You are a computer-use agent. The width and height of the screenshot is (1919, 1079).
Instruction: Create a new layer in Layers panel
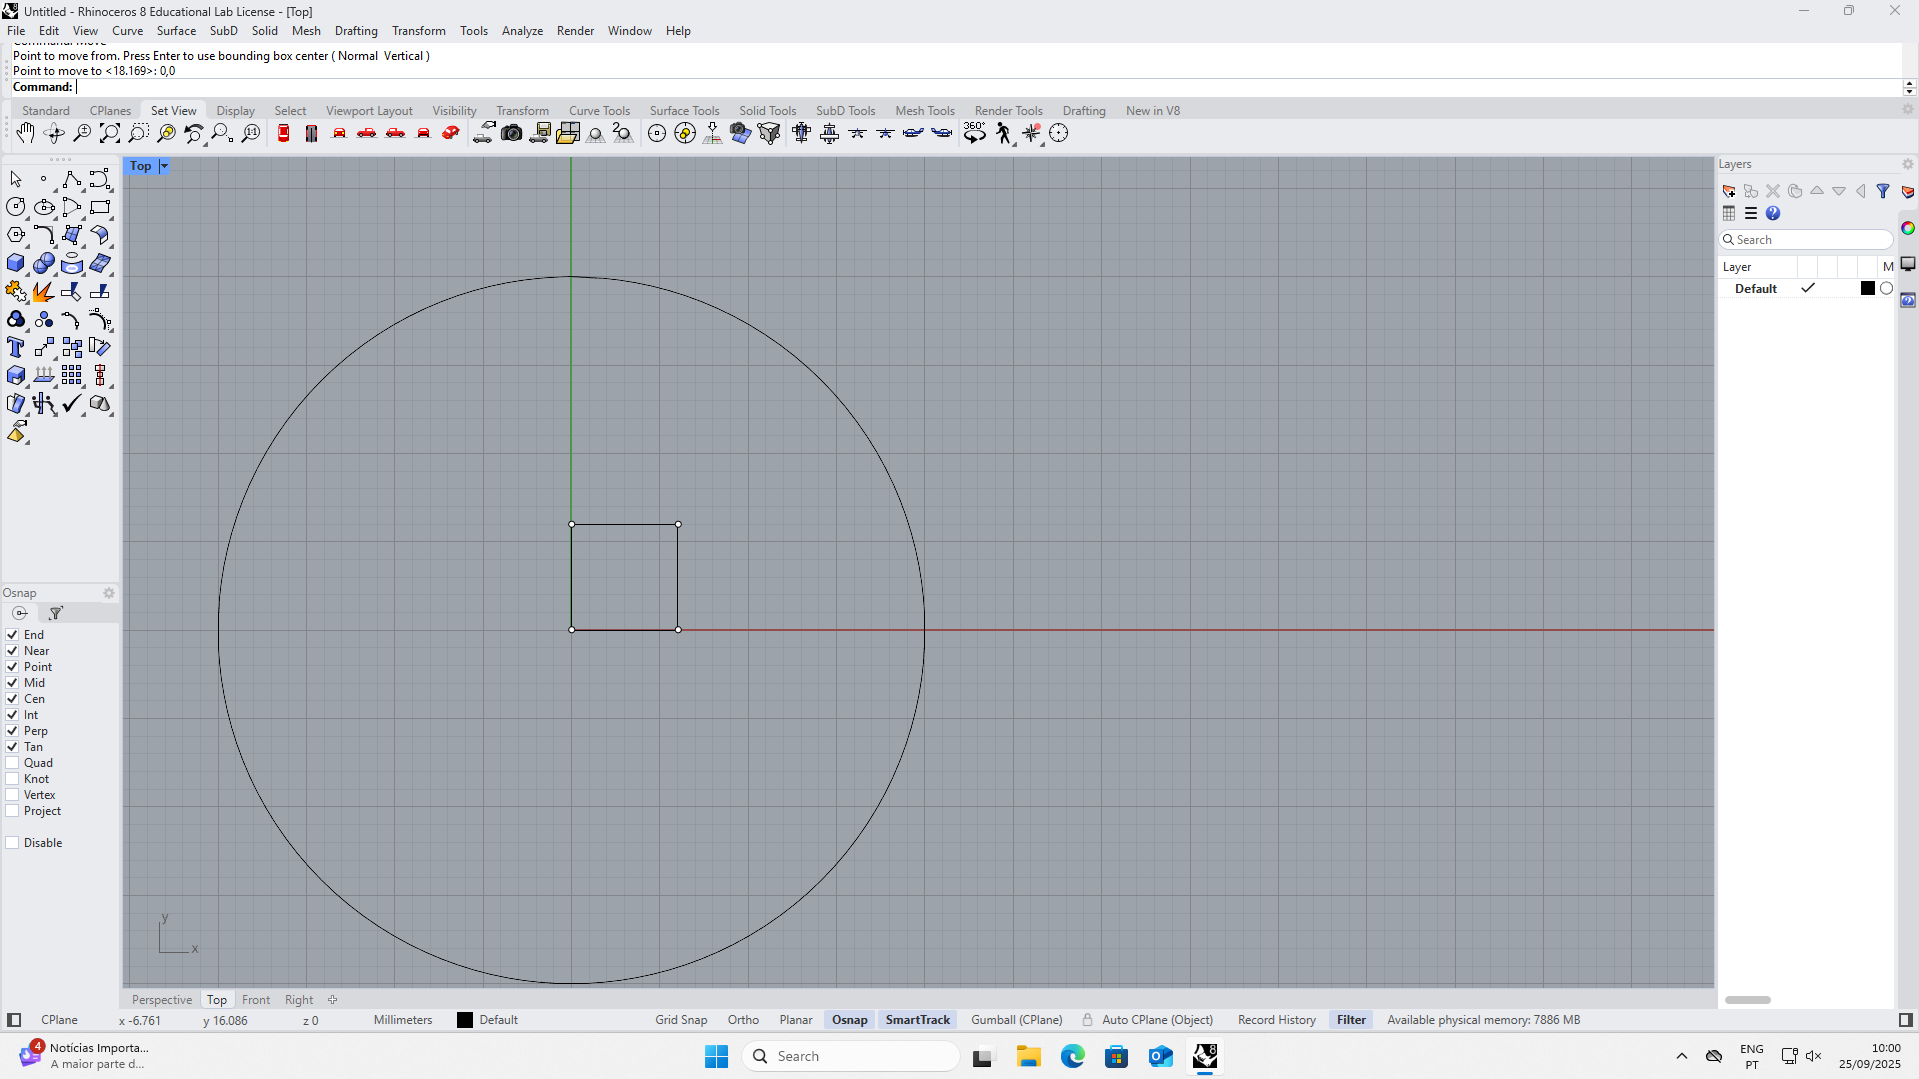1729,191
